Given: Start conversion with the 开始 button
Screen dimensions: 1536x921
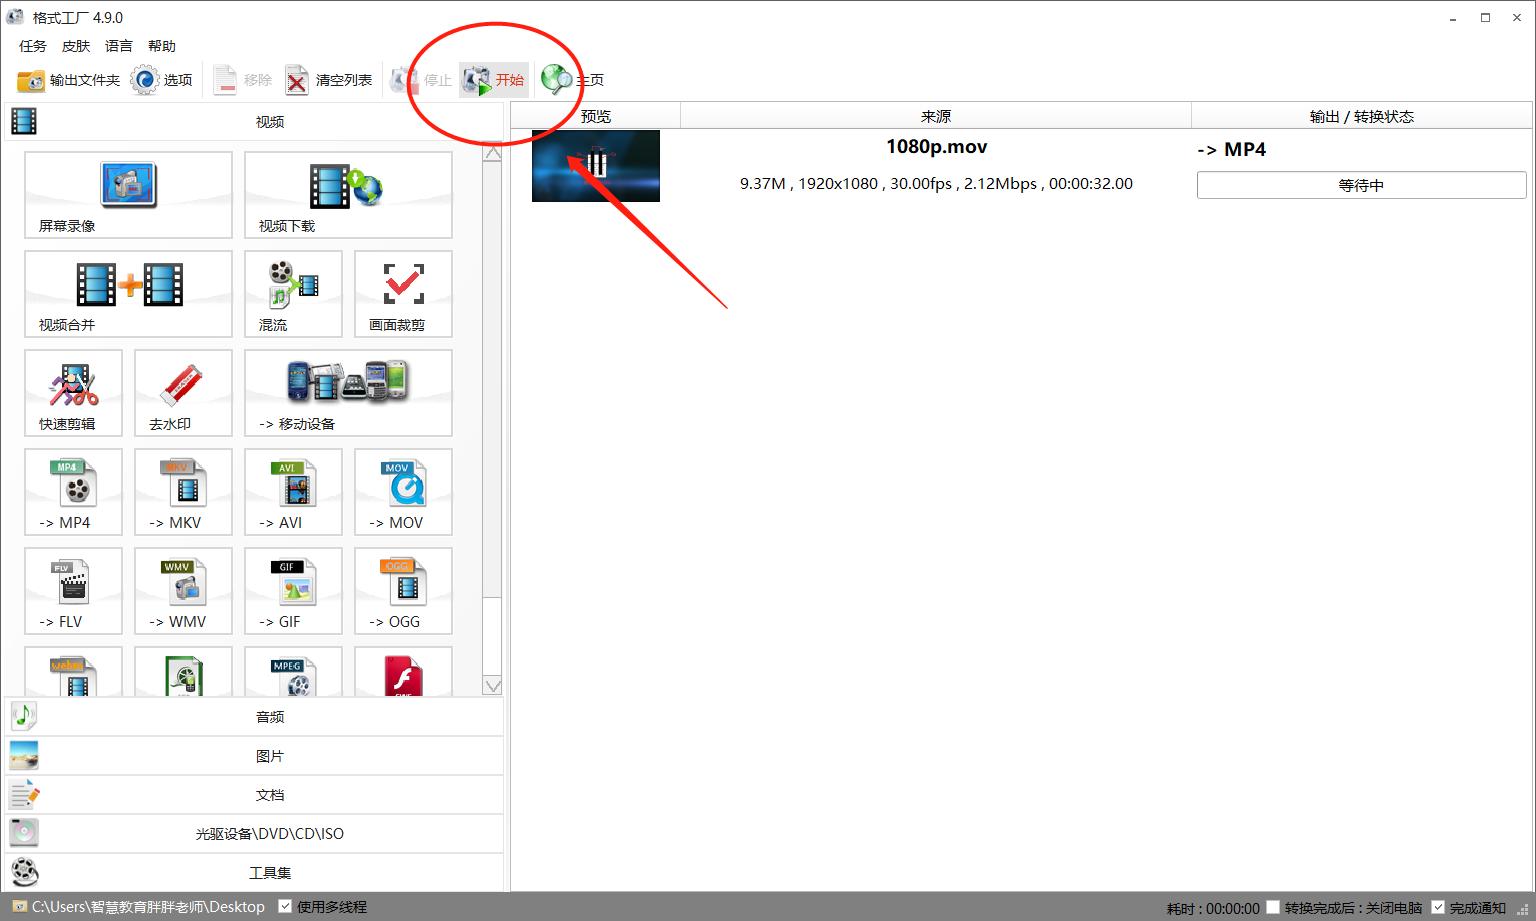Looking at the screenshot, I should (x=494, y=80).
